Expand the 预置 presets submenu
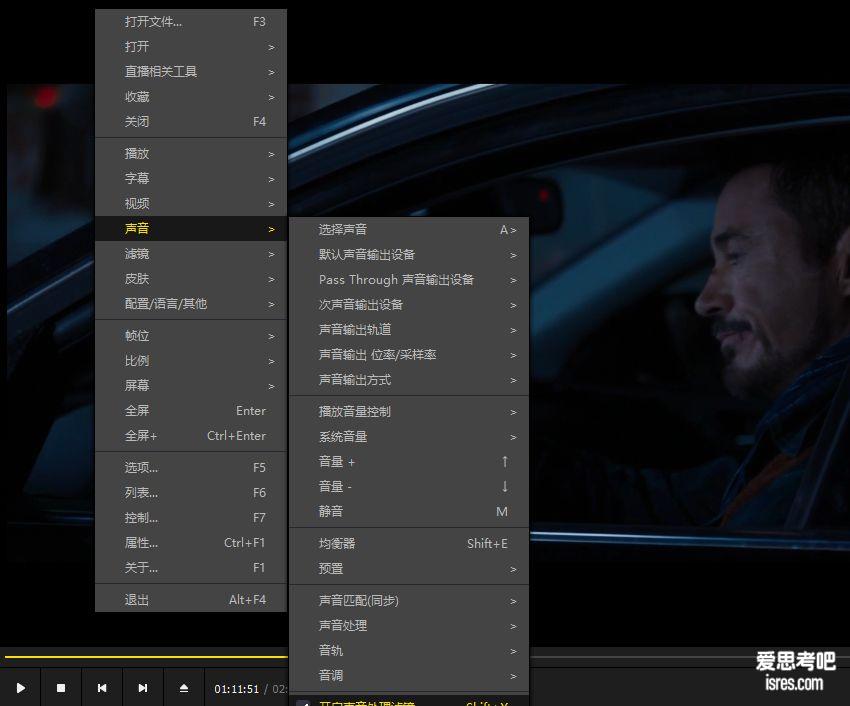The height and width of the screenshot is (706, 850). tap(409, 568)
